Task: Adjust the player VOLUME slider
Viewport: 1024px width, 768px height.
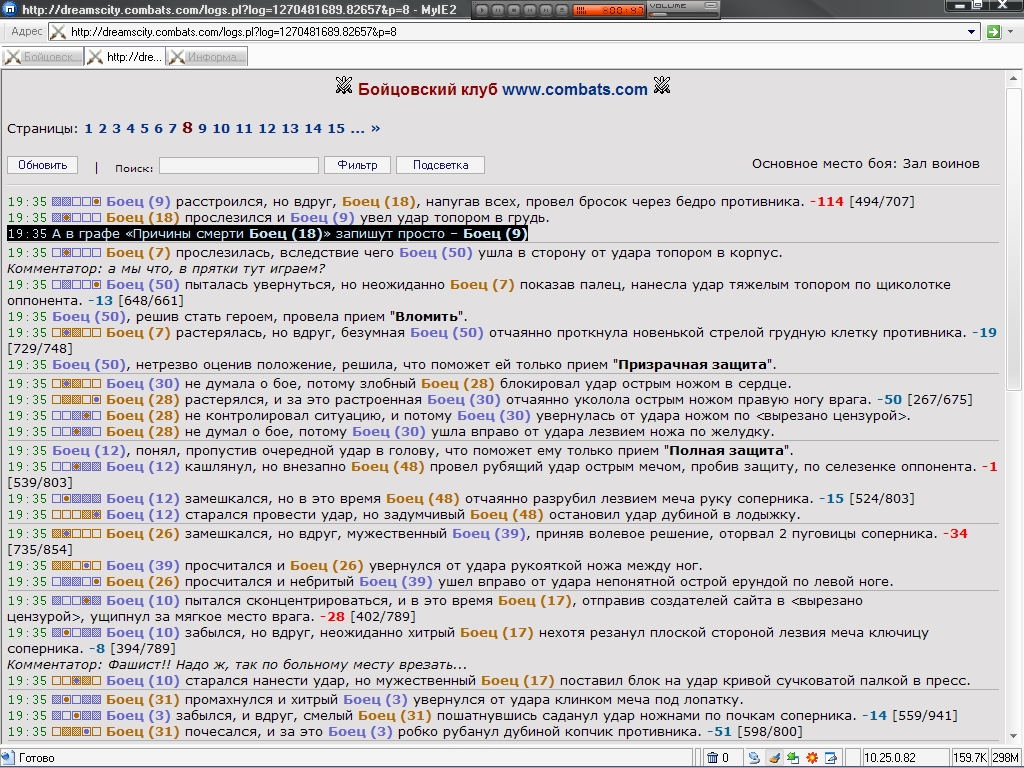Action: 683,14
